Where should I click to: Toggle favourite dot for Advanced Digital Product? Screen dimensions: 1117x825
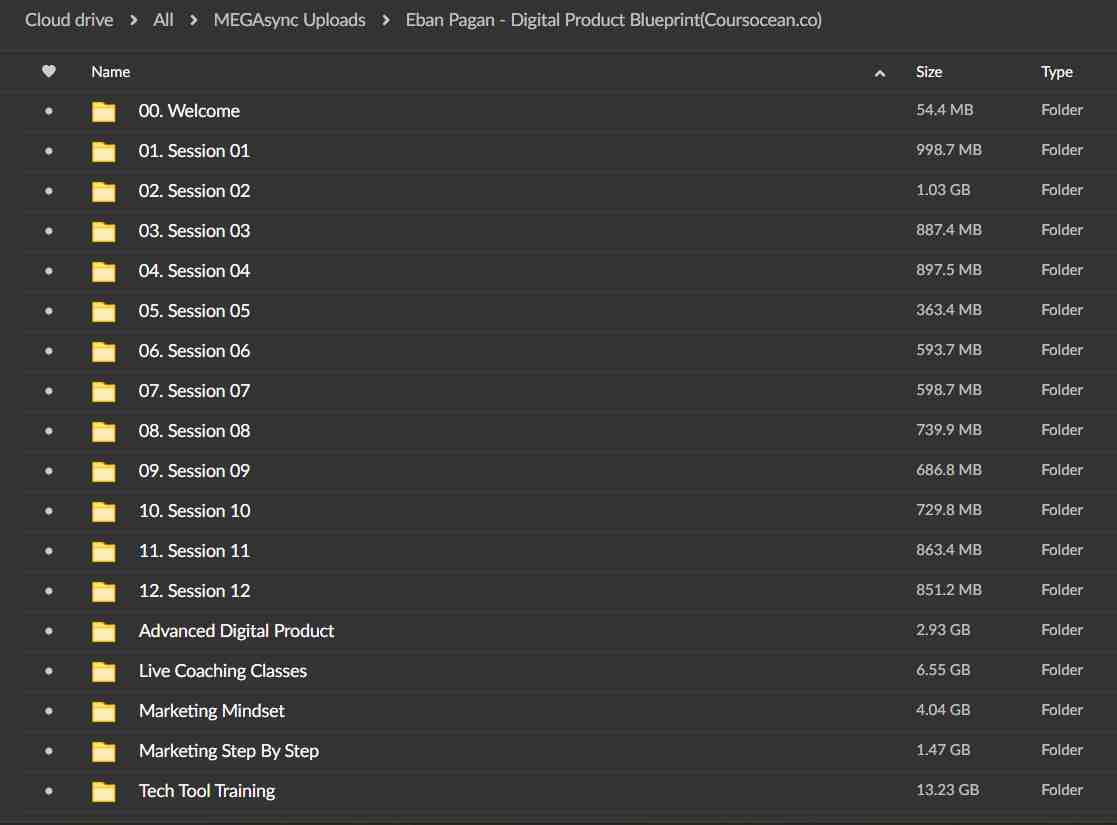48,631
